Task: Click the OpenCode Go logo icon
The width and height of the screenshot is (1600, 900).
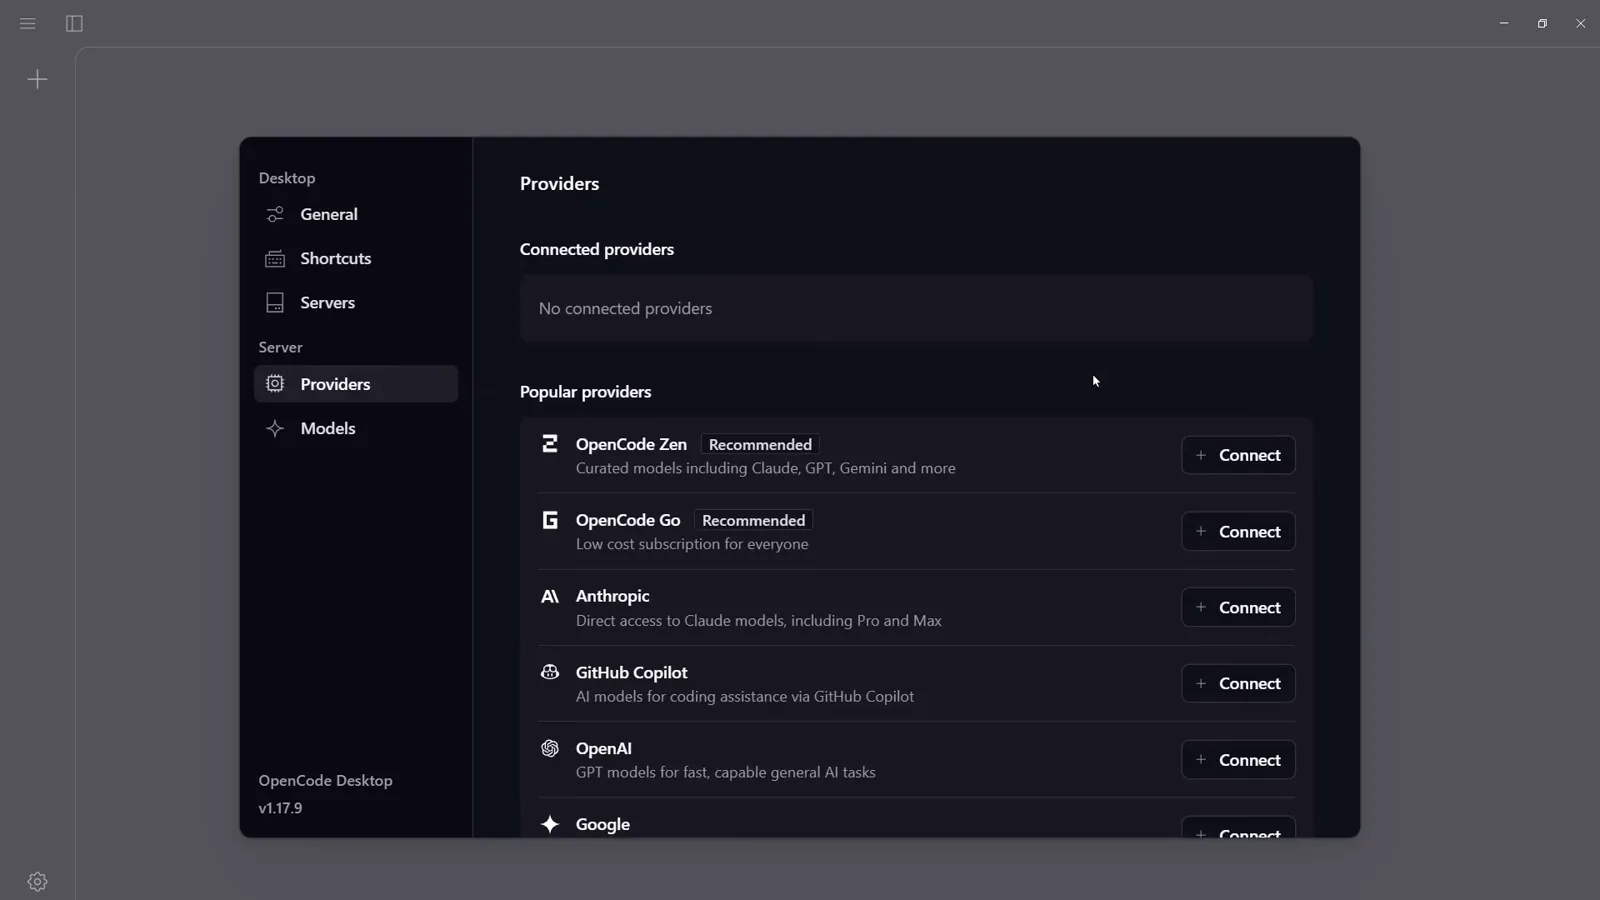Action: [550, 520]
